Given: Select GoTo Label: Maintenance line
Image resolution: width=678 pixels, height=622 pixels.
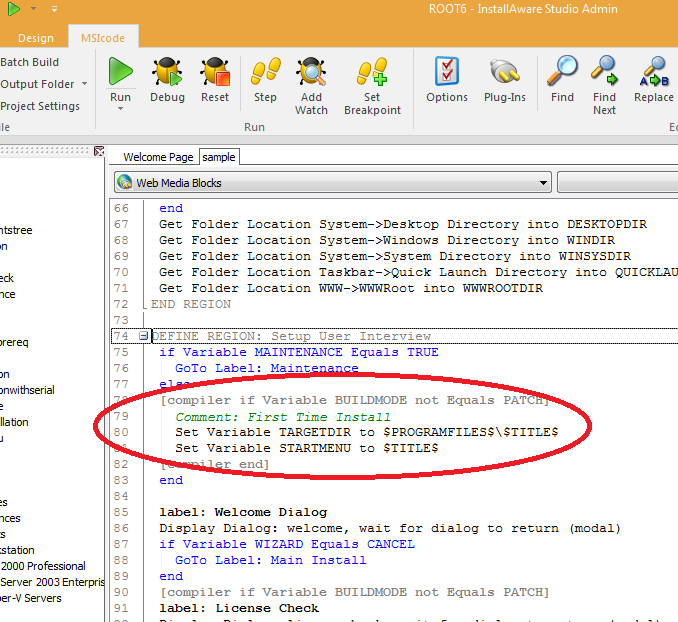Looking at the screenshot, I should [267, 368].
